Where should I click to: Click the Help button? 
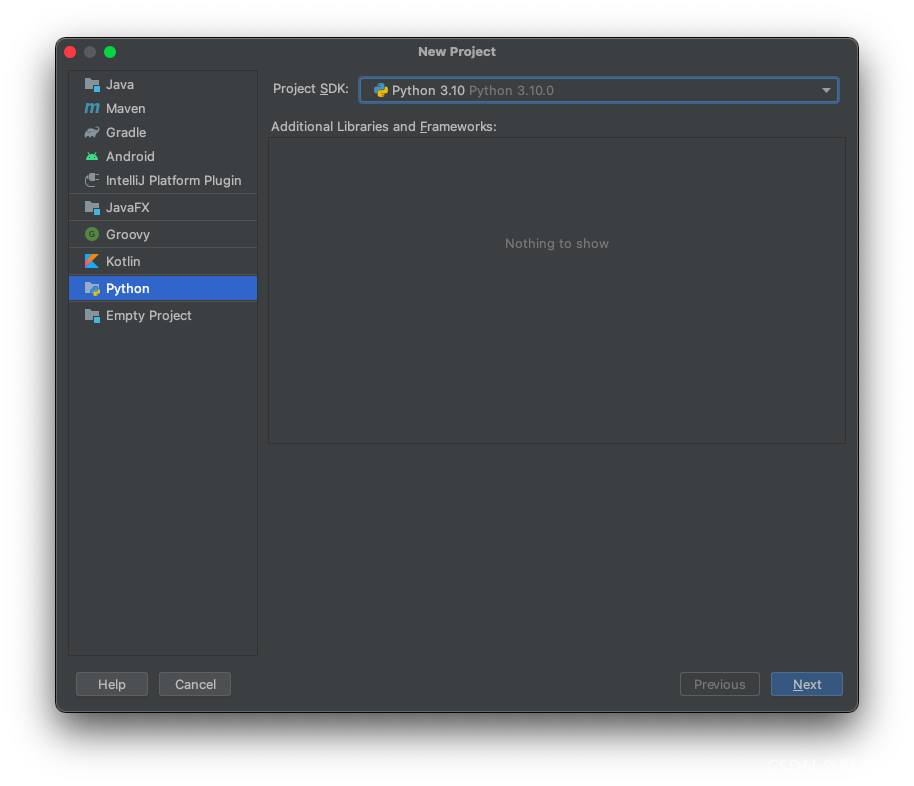pos(112,684)
